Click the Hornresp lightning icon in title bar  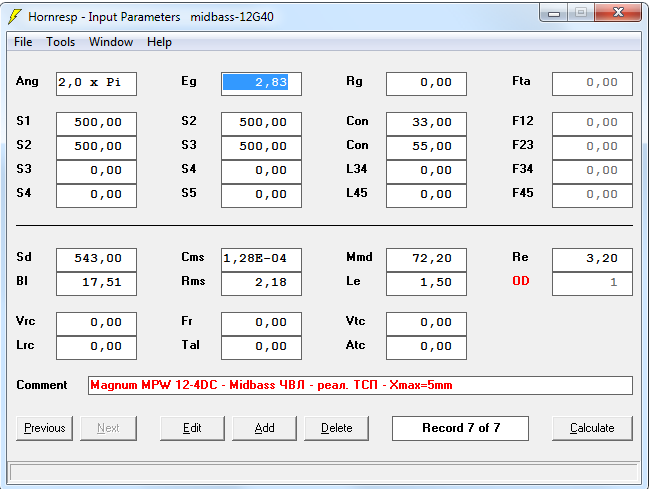click(15, 17)
